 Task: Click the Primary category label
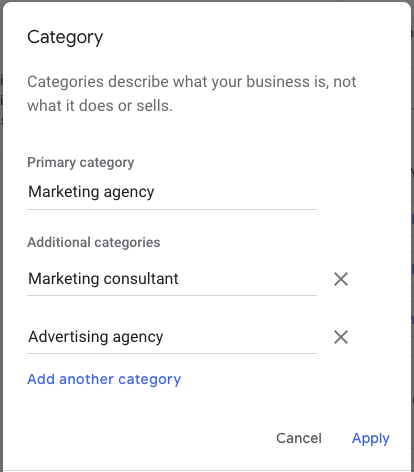click(81, 163)
